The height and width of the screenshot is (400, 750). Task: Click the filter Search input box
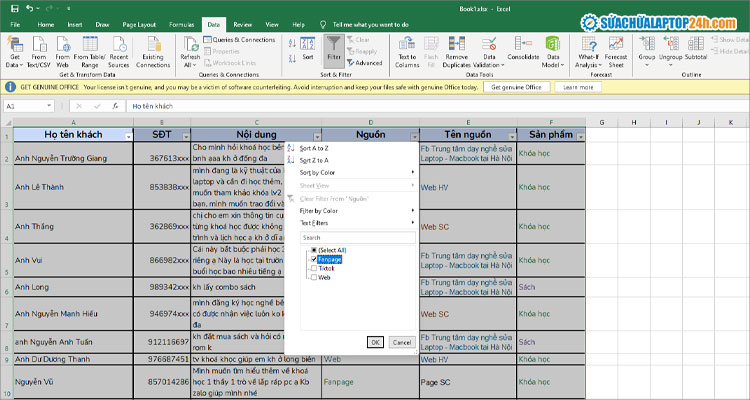(x=356, y=237)
